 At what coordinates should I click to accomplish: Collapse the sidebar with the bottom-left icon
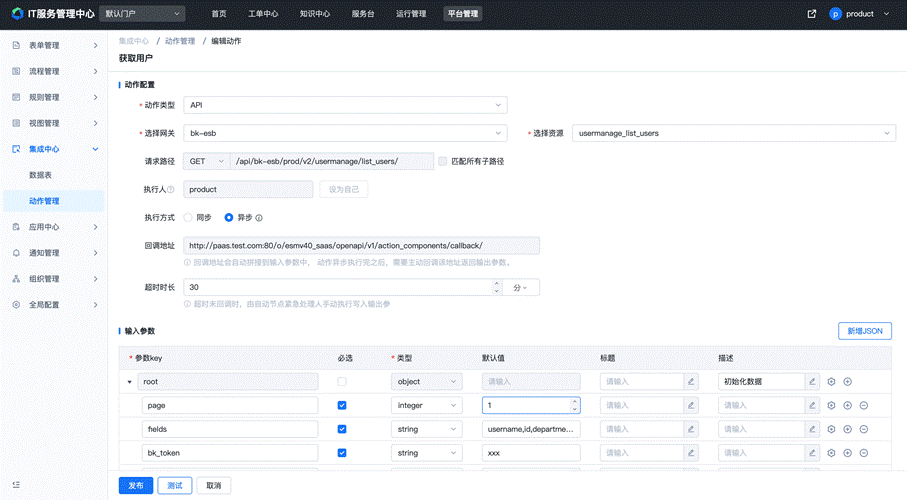tap(16, 484)
